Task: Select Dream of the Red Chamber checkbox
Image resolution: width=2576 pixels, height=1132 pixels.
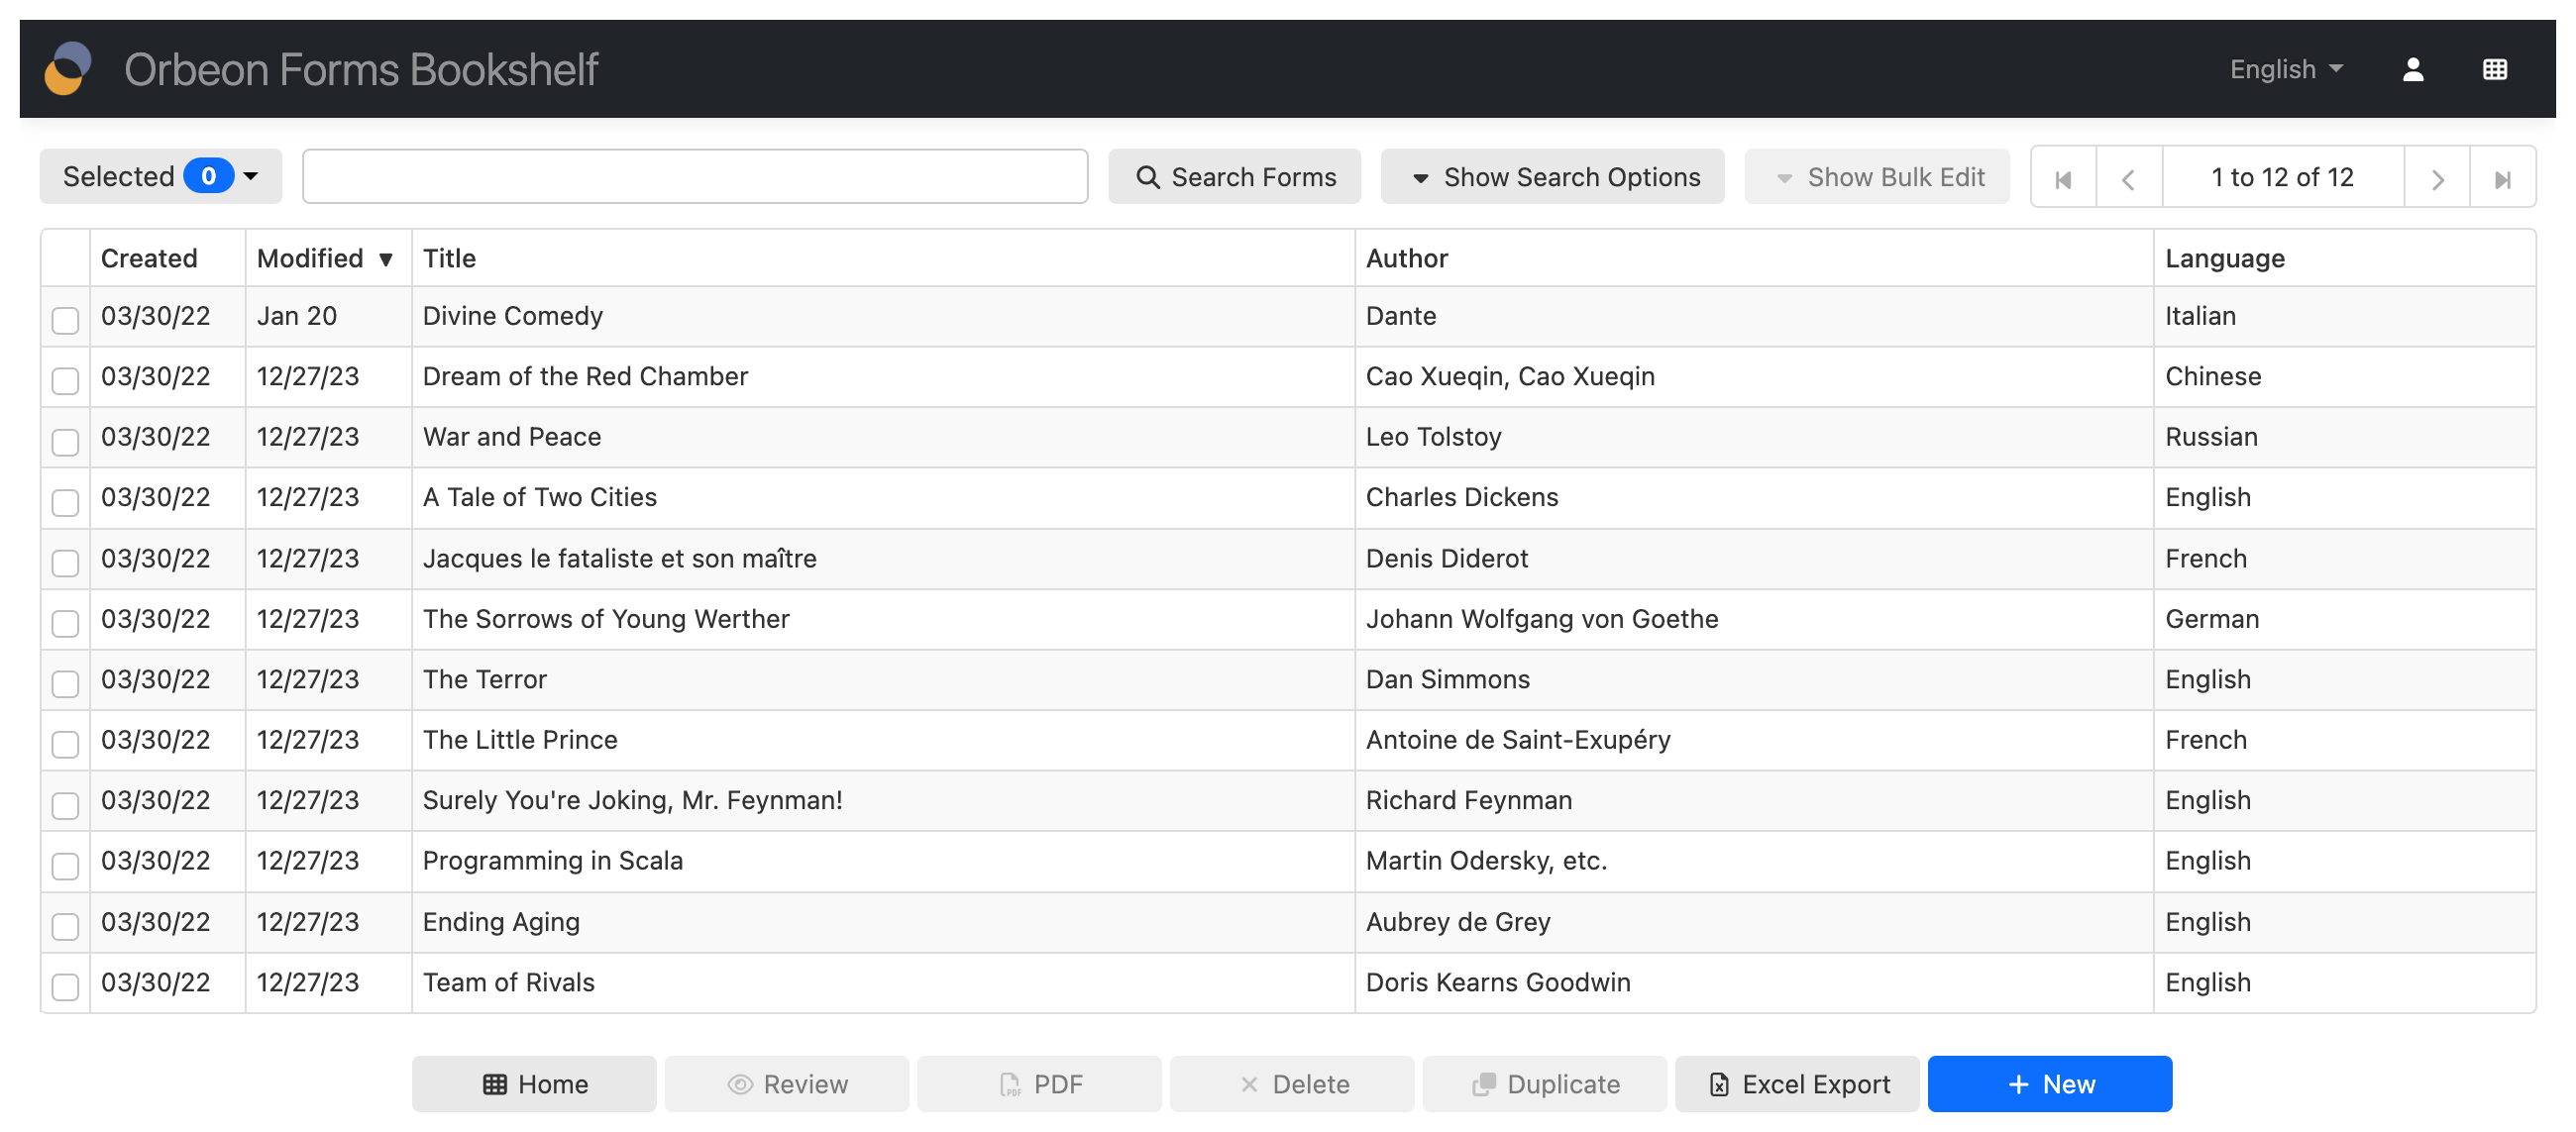Action: [x=65, y=381]
